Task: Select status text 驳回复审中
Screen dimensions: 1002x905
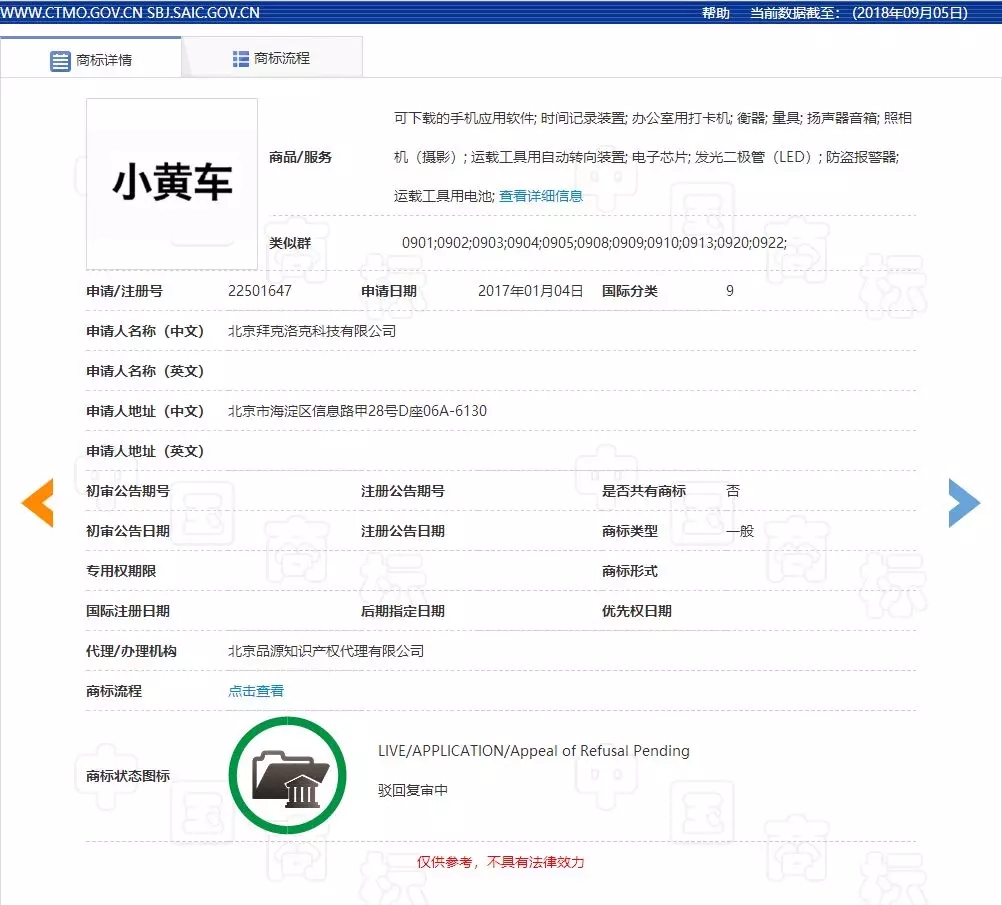Action: pyautogui.click(x=413, y=791)
